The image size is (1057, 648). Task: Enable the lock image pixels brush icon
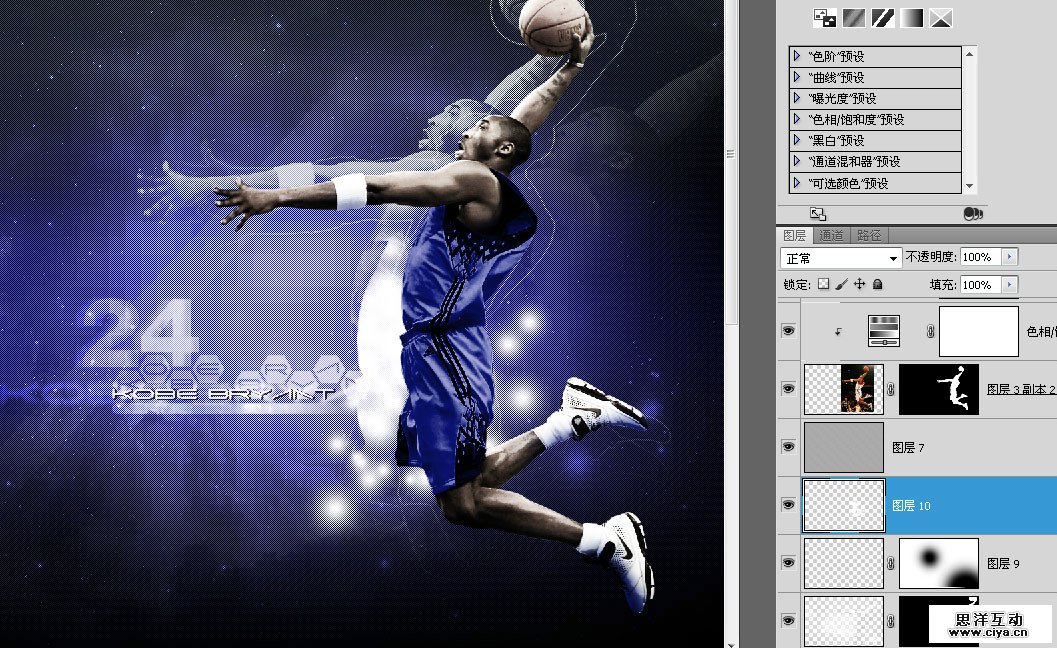coord(841,283)
